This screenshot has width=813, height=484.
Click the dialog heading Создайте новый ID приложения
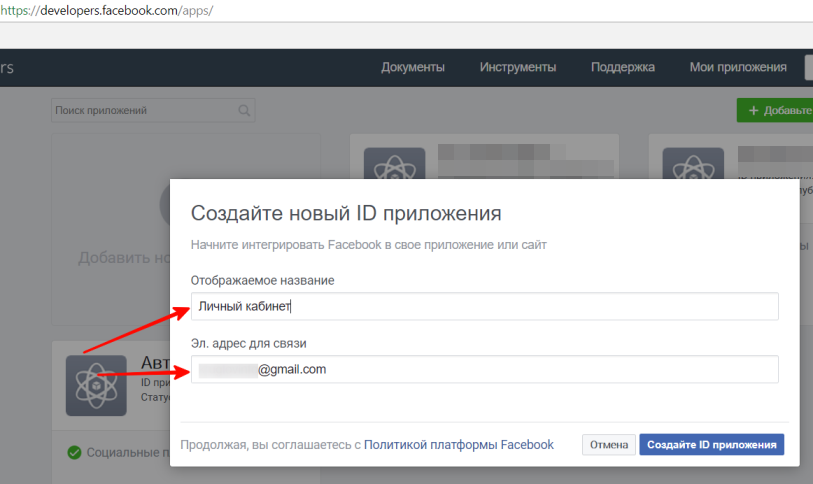(x=346, y=213)
